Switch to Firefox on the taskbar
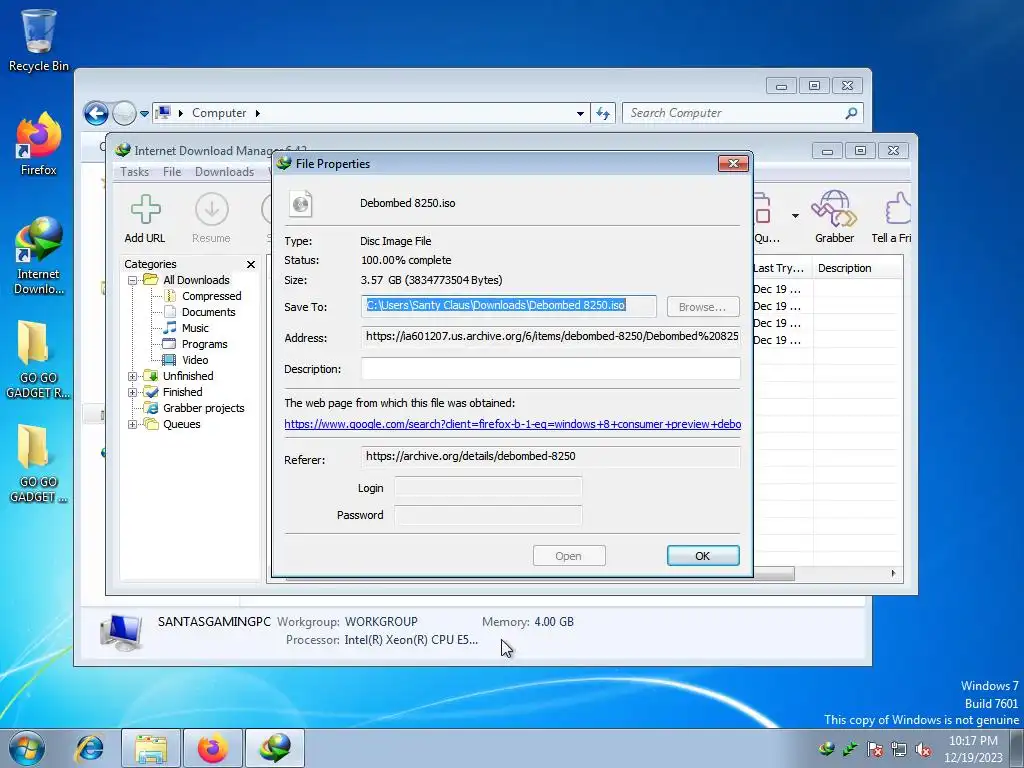The height and width of the screenshot is (768, 1024). pos(213,748)
